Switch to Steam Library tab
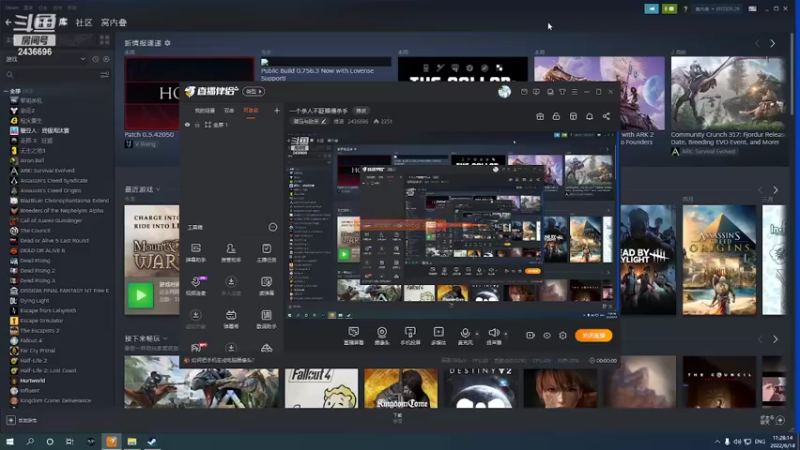The image size is (800, 450). pos(63,22)
